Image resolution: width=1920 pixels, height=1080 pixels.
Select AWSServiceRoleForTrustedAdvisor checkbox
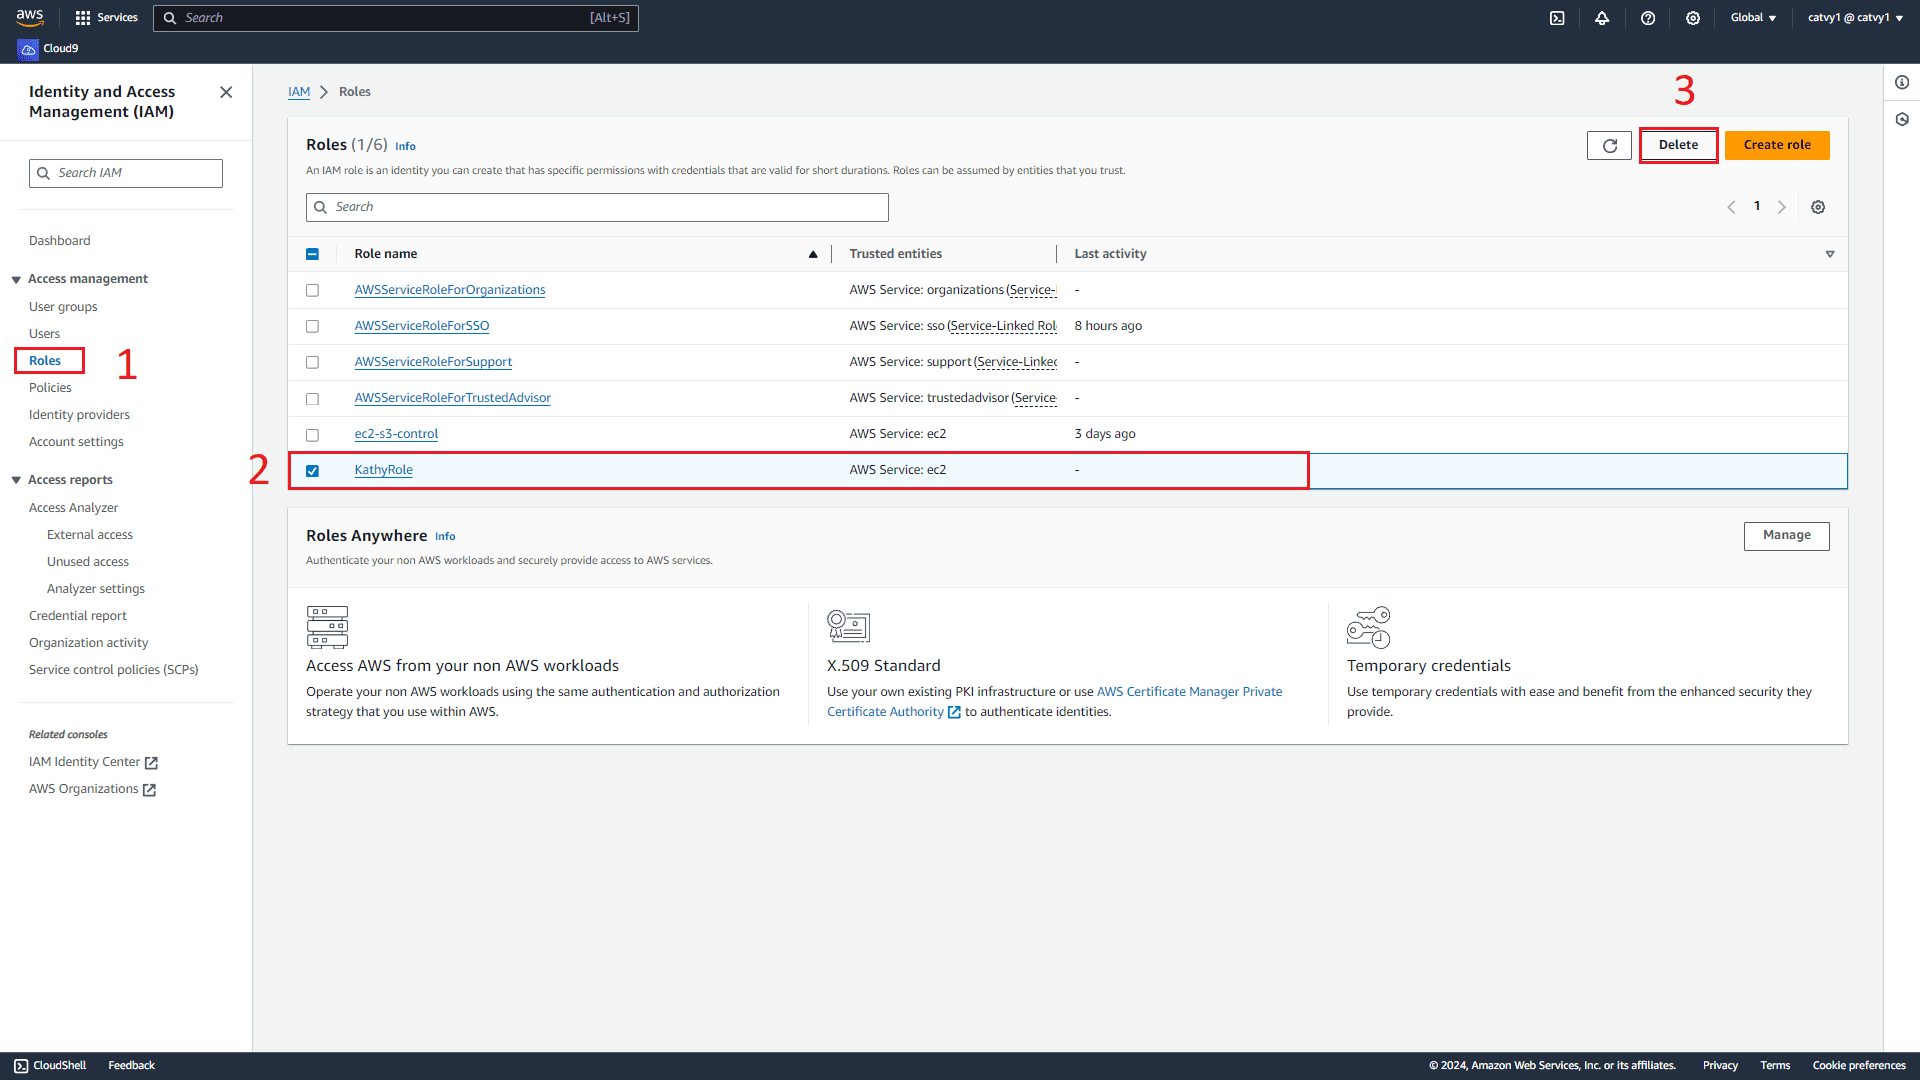(312, 398)
